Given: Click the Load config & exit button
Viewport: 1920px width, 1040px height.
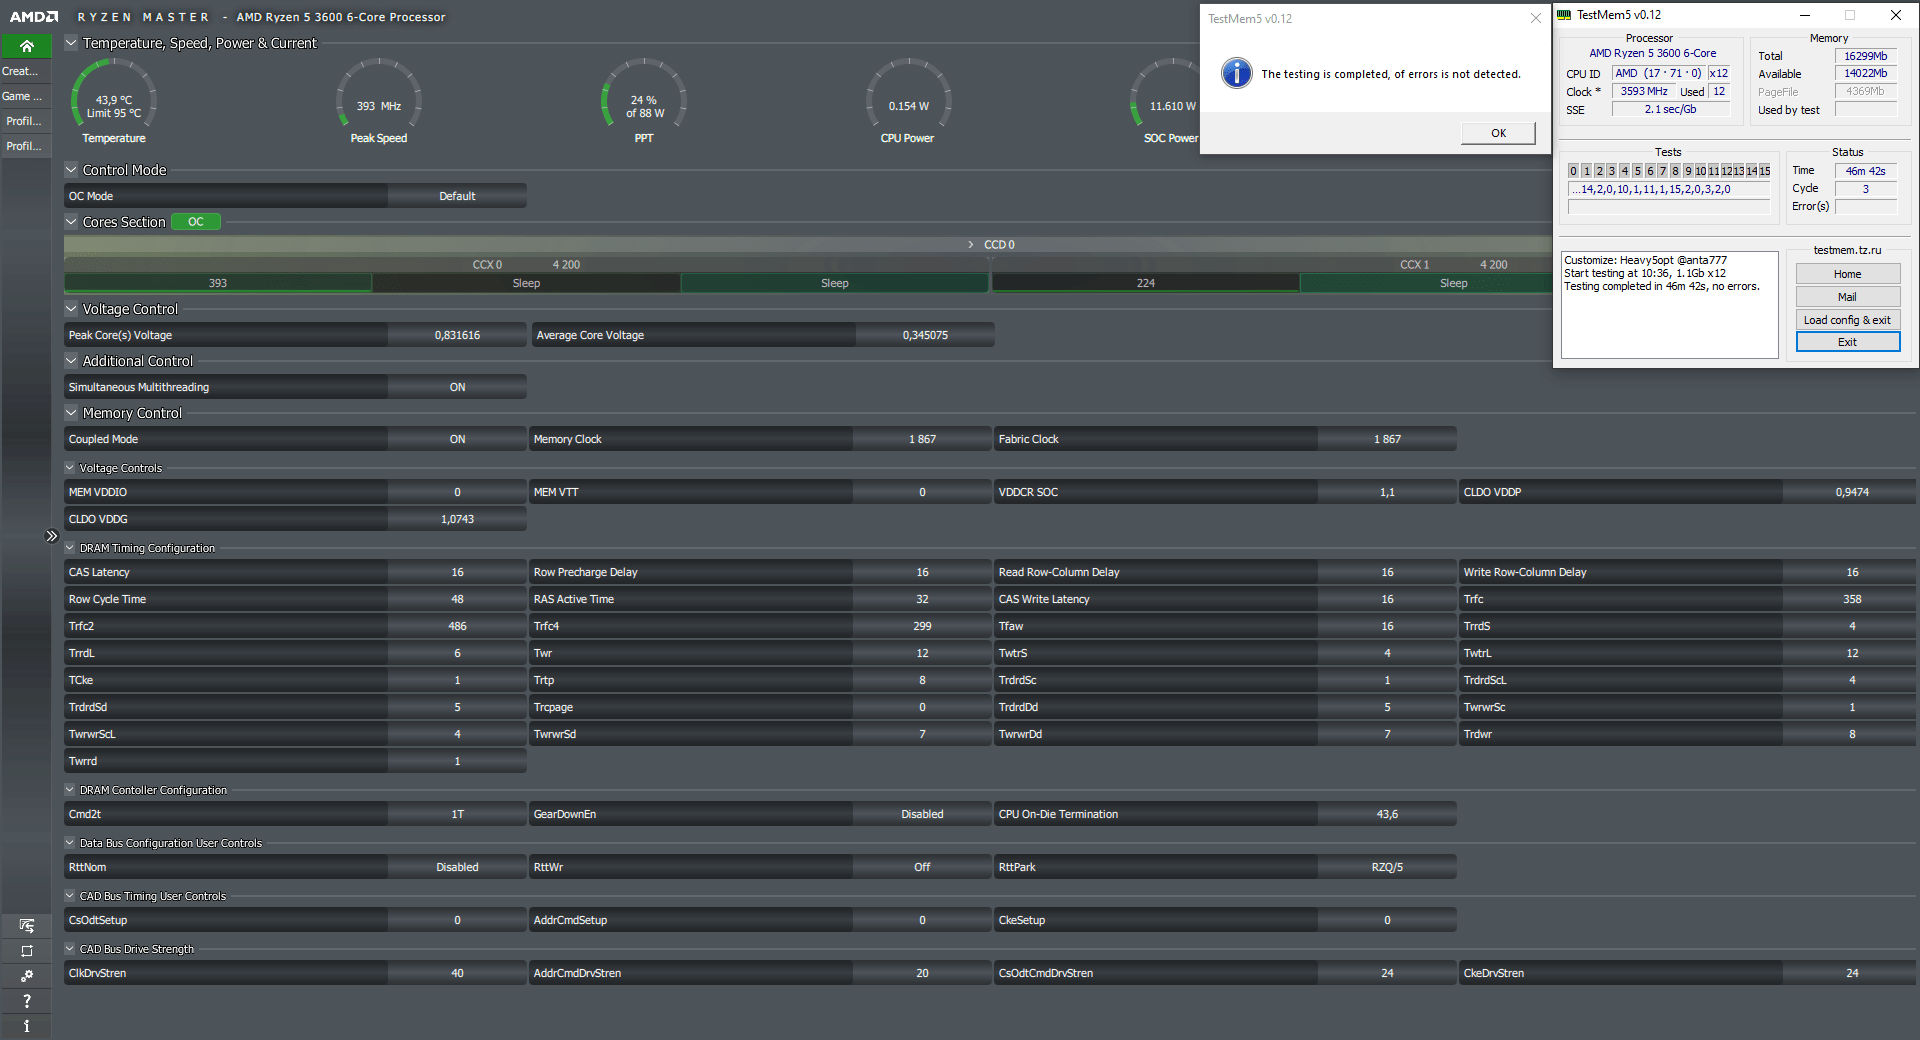Looking at the screenshot, I should (1847, 320).
